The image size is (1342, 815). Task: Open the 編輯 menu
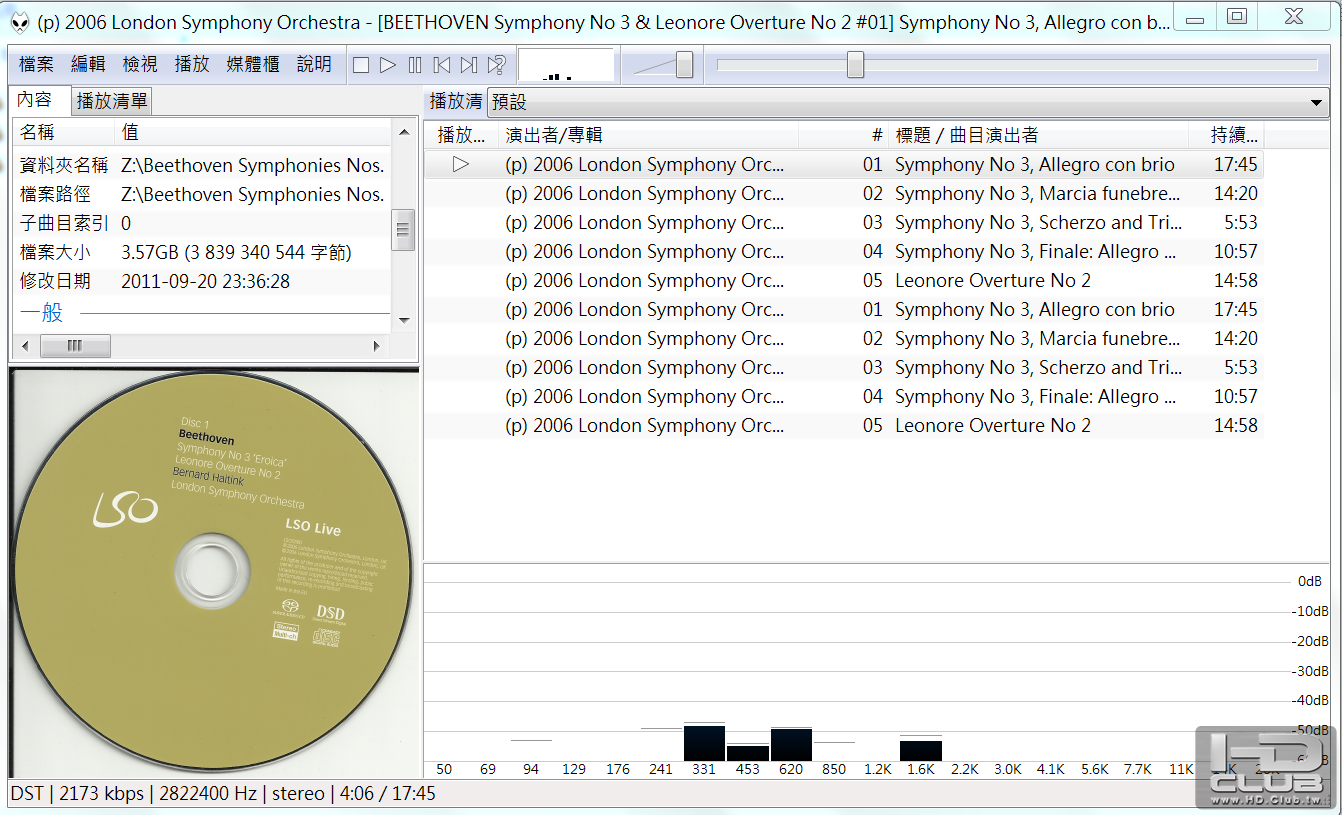point(88,64)
